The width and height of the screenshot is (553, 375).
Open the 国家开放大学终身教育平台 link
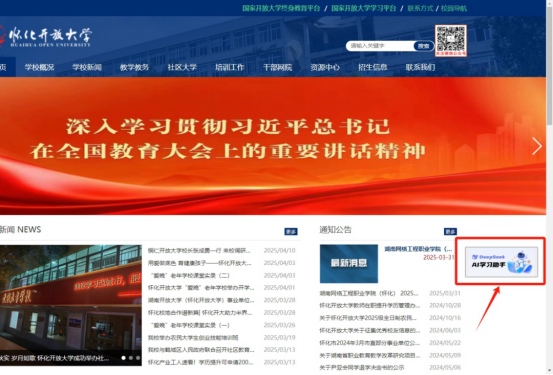(x=281, y=8)
